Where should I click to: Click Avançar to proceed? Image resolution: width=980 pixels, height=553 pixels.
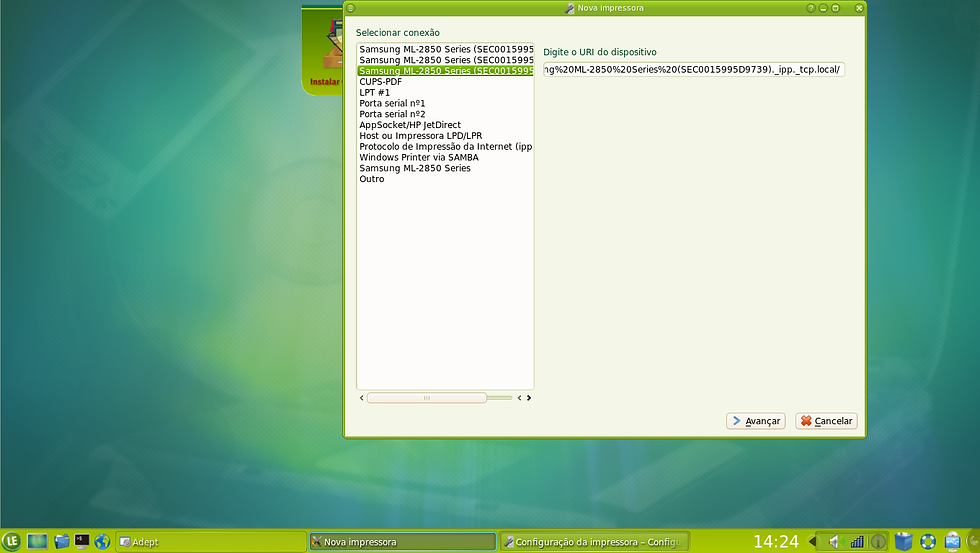pyautogui.click(x=756, y=421)
